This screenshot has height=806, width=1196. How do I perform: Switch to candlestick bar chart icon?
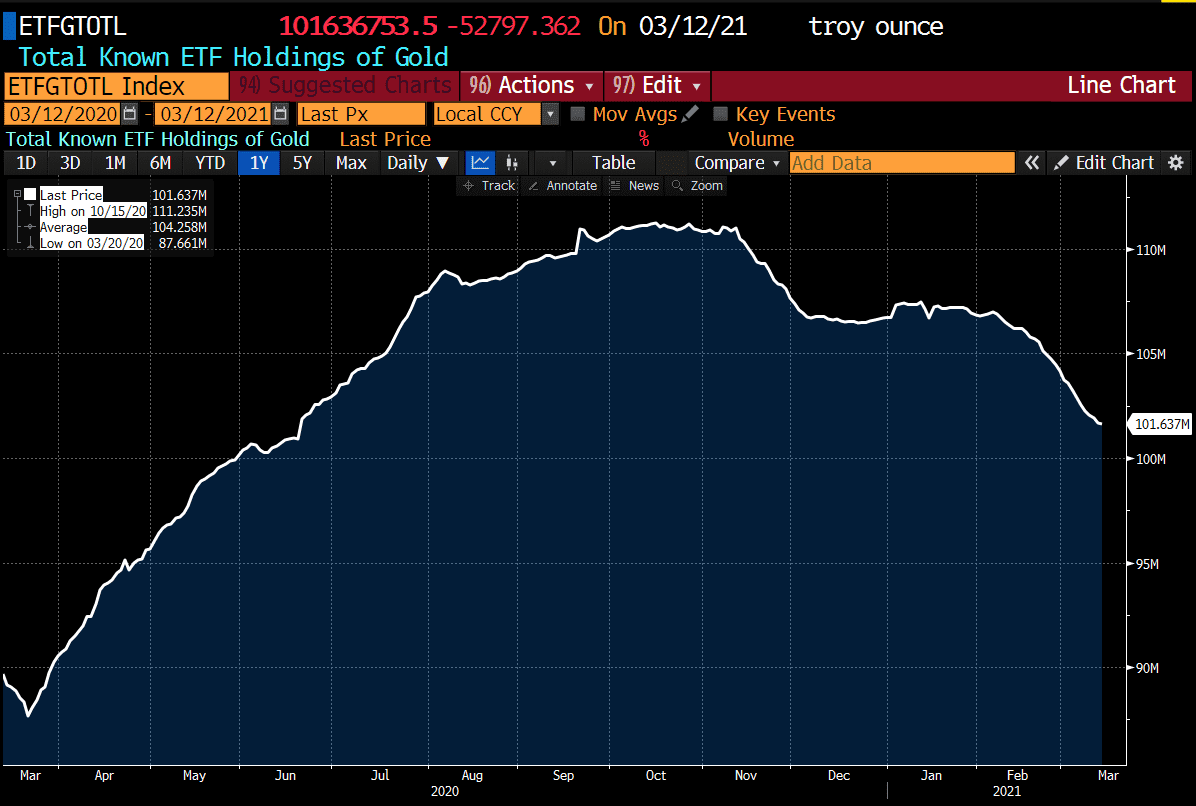click(512, 162)
